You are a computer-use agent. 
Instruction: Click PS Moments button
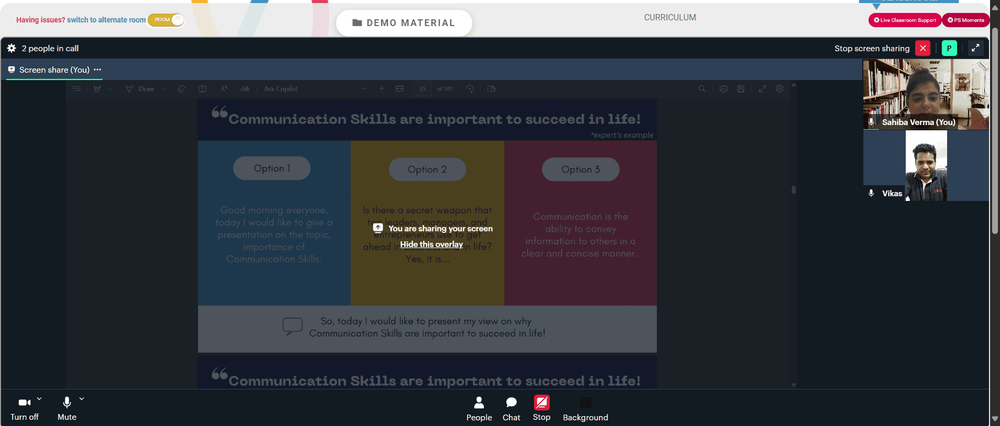[x=966, y=20]
